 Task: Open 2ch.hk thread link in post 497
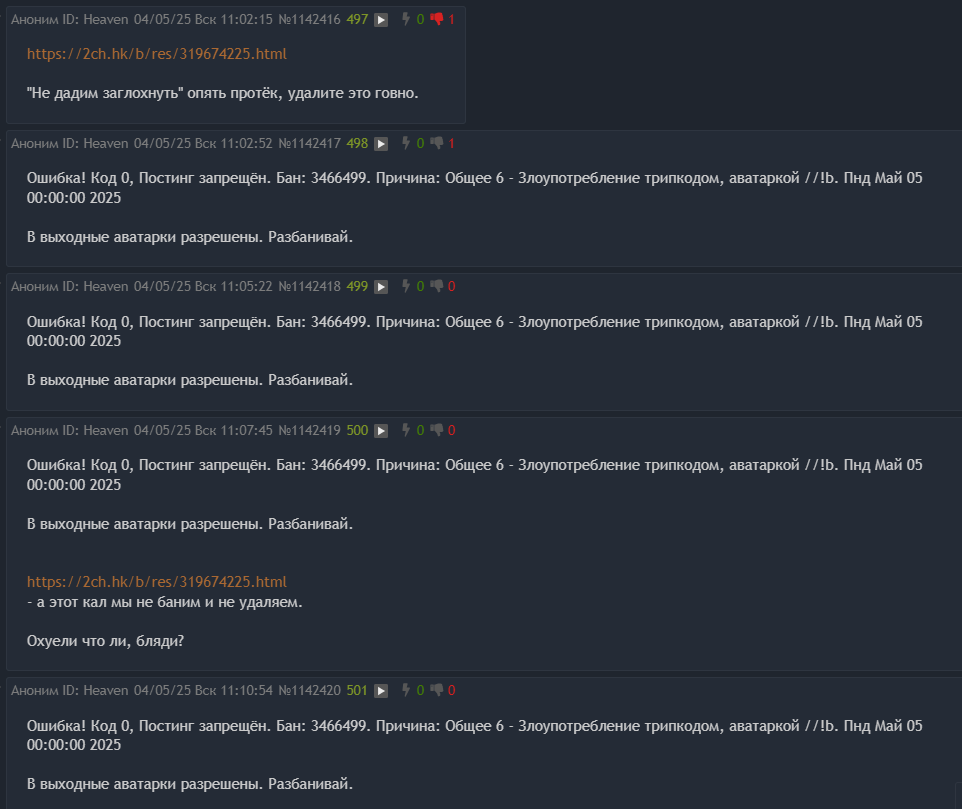pos(156,54)
